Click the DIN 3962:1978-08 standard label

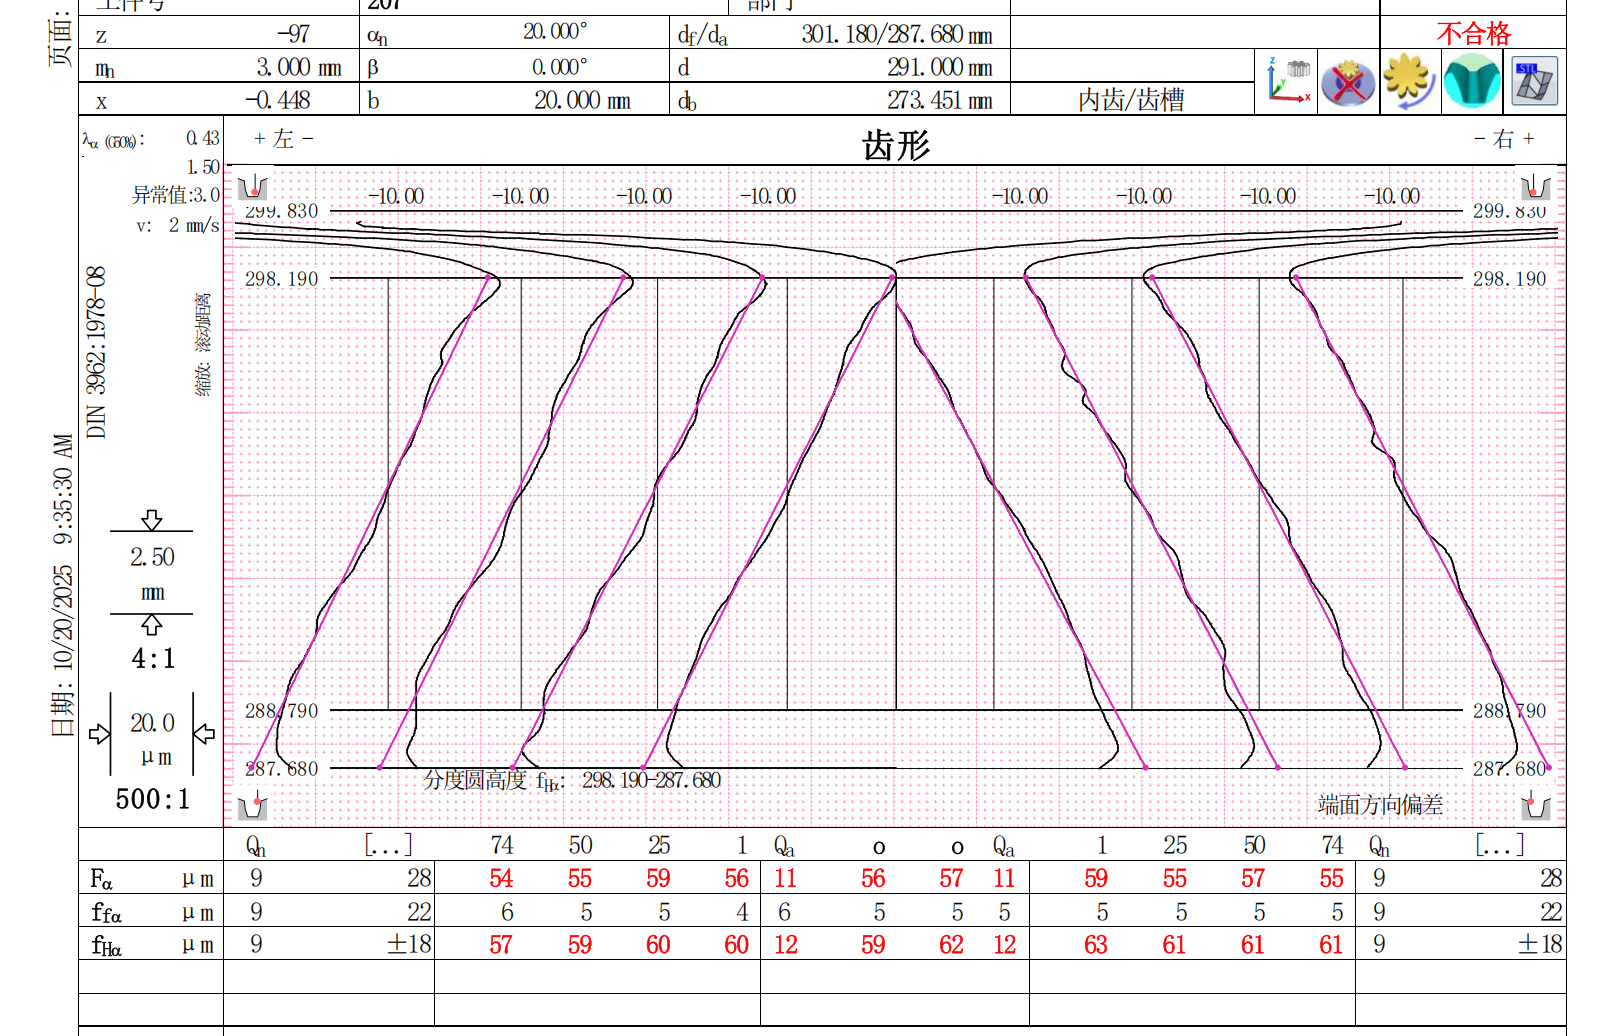click(96, 352)
